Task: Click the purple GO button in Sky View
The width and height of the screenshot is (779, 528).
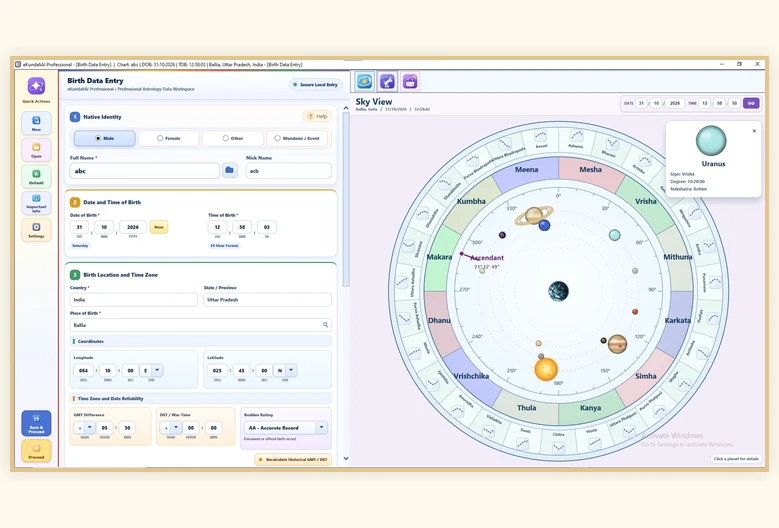Action: click(x=751, y=103)
